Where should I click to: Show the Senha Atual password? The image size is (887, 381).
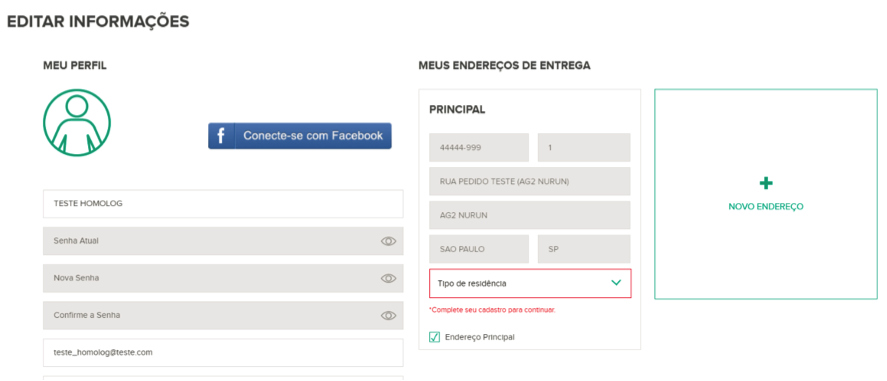click(388, 241)
